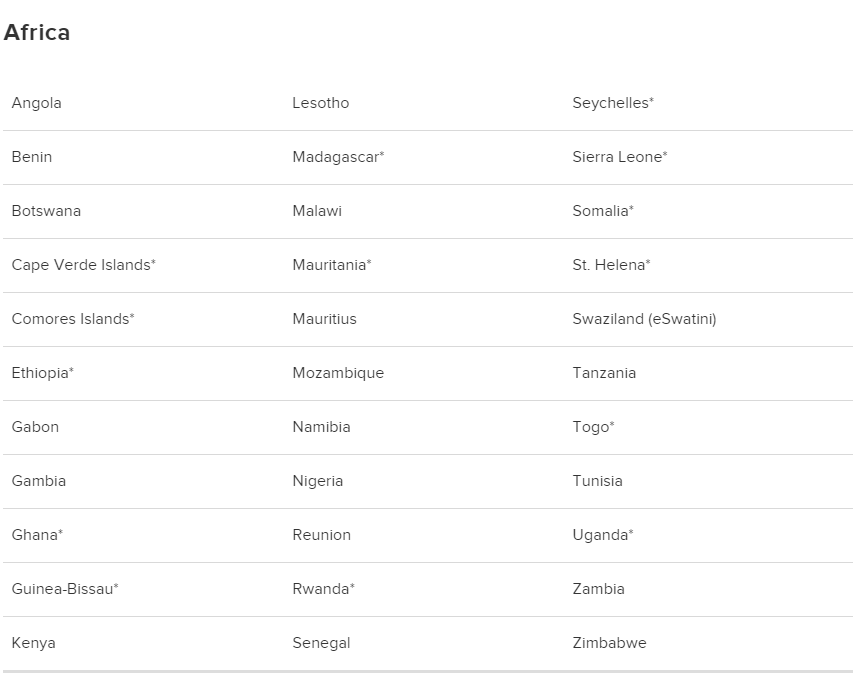This screenshot has height=673, width=856.
Task: Click Namibia in the list
Action: (322, 427)
